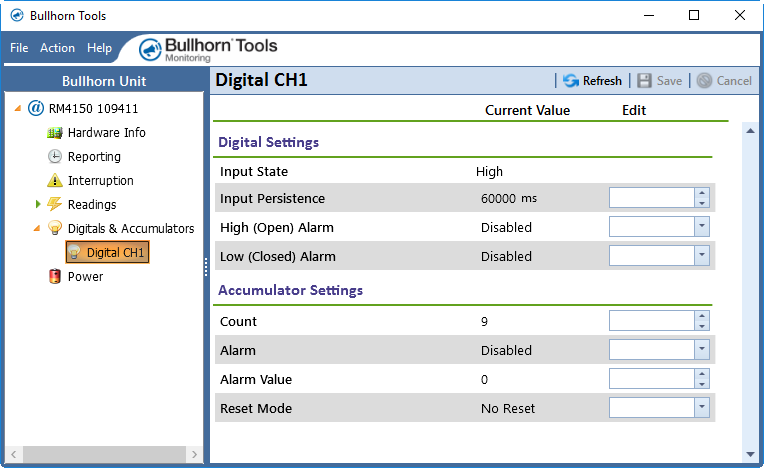This screenshot has height=468, width=764.
Task: Select the Digital CH1 tree item
Action: click(107, 252)
